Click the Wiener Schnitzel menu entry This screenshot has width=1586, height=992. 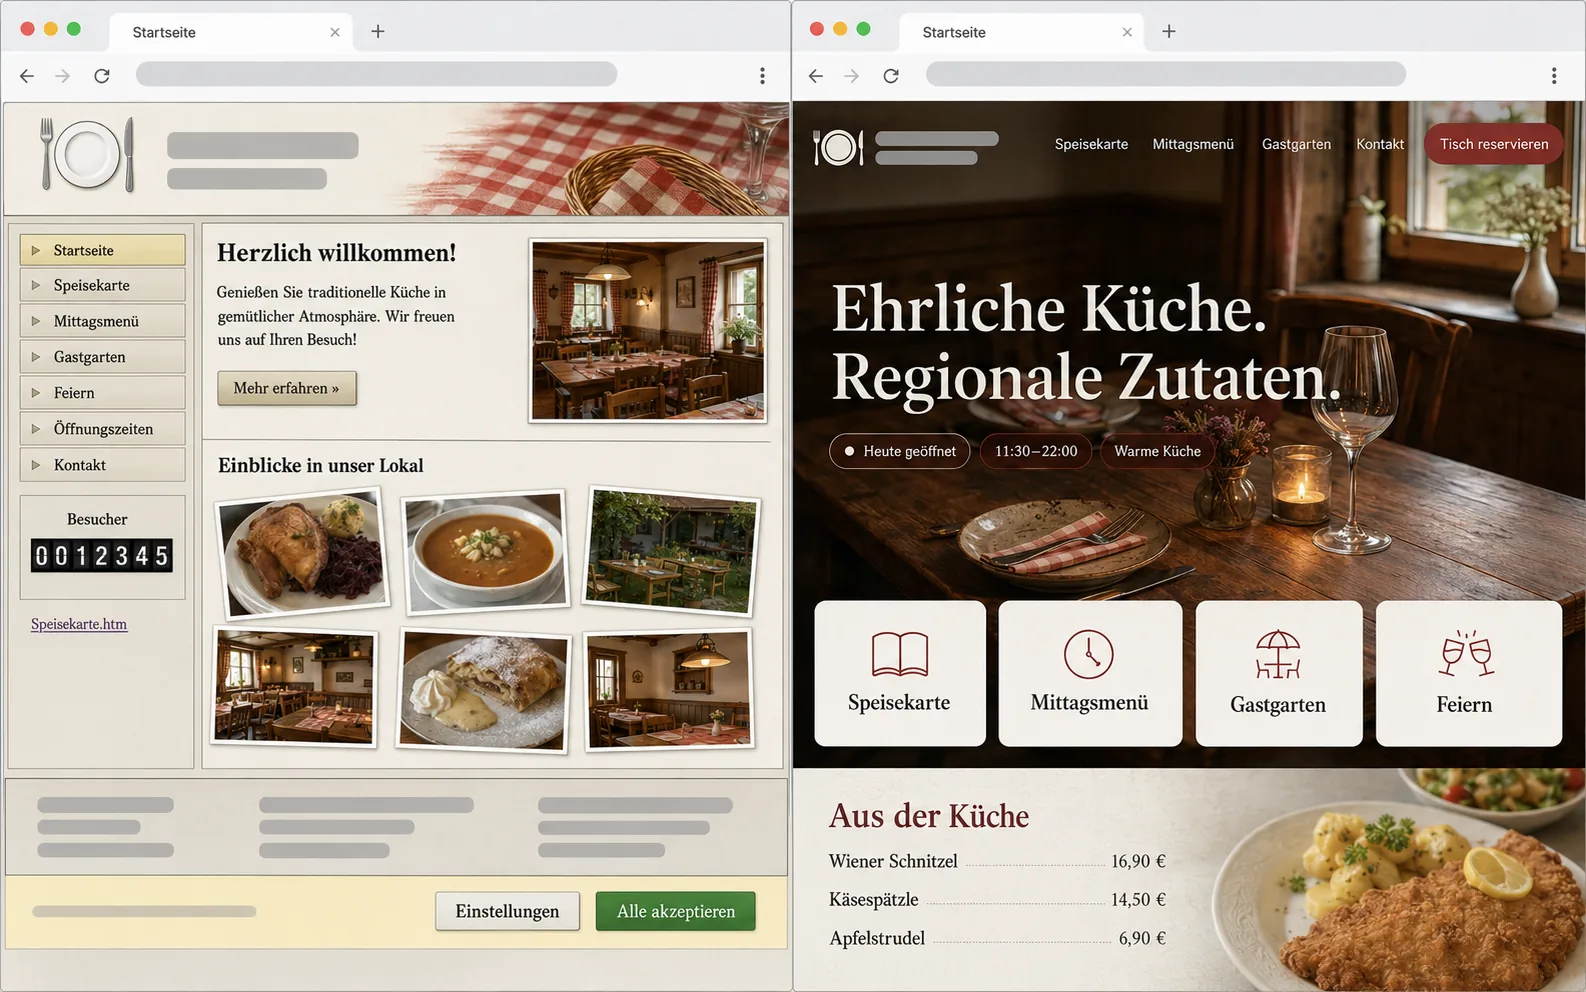[997, 861]
